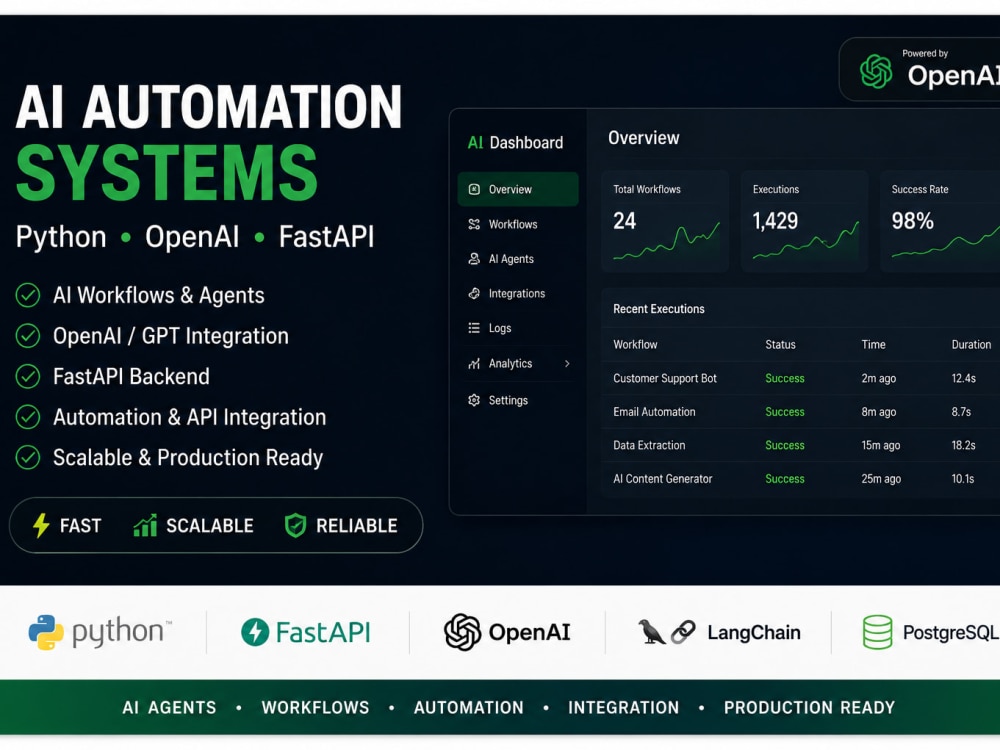The image size is (1000, 750).
Task: Click the '2m ago' time cell
Action: point(879,378)
